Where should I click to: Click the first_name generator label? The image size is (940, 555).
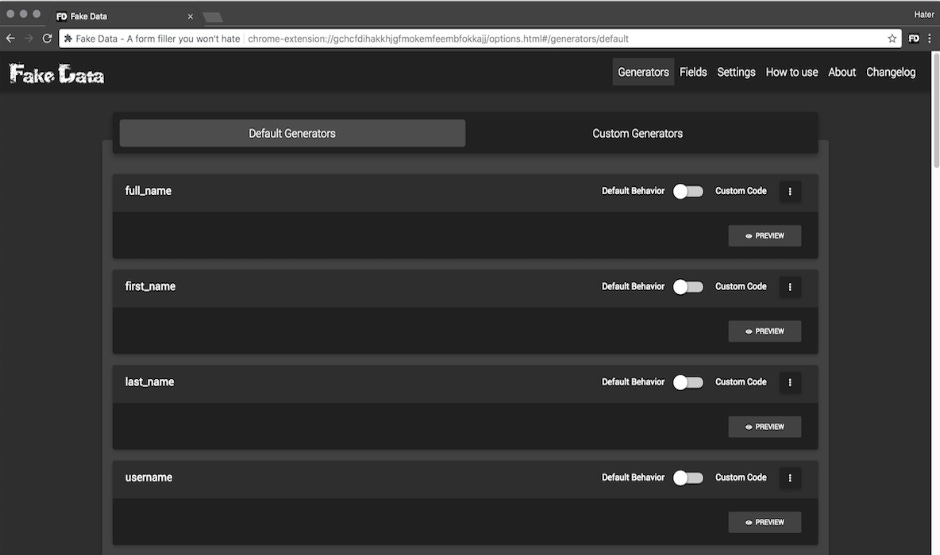(x=150, y=286)
